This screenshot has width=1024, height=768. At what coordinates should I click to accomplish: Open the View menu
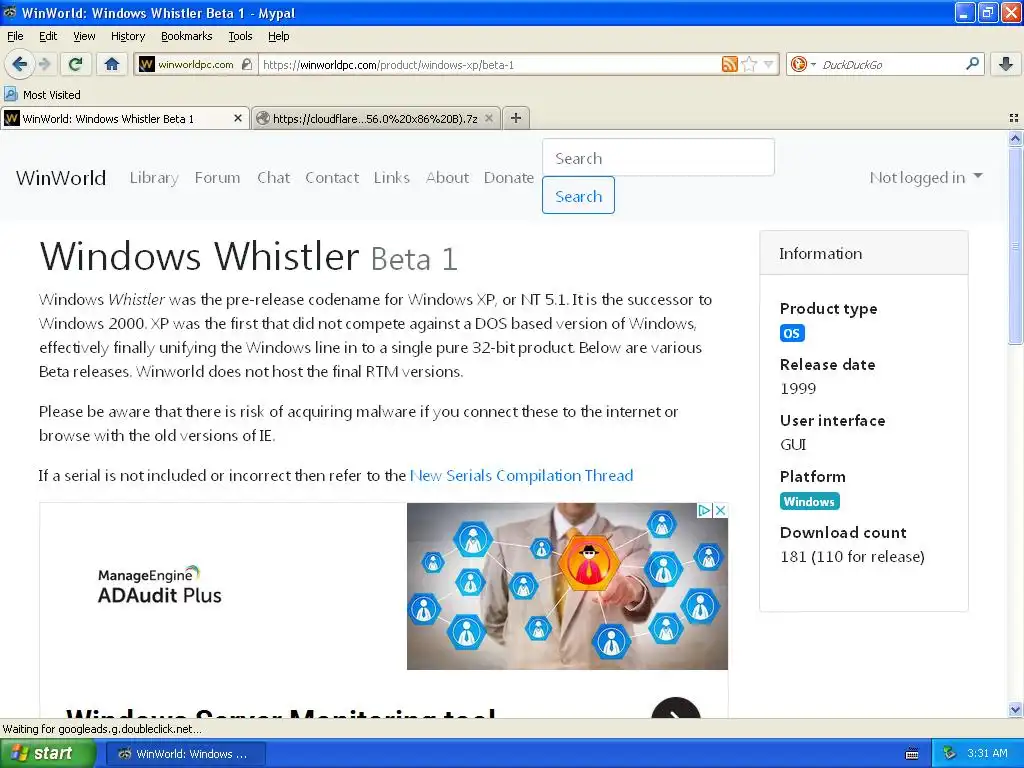tap(84, 36)
